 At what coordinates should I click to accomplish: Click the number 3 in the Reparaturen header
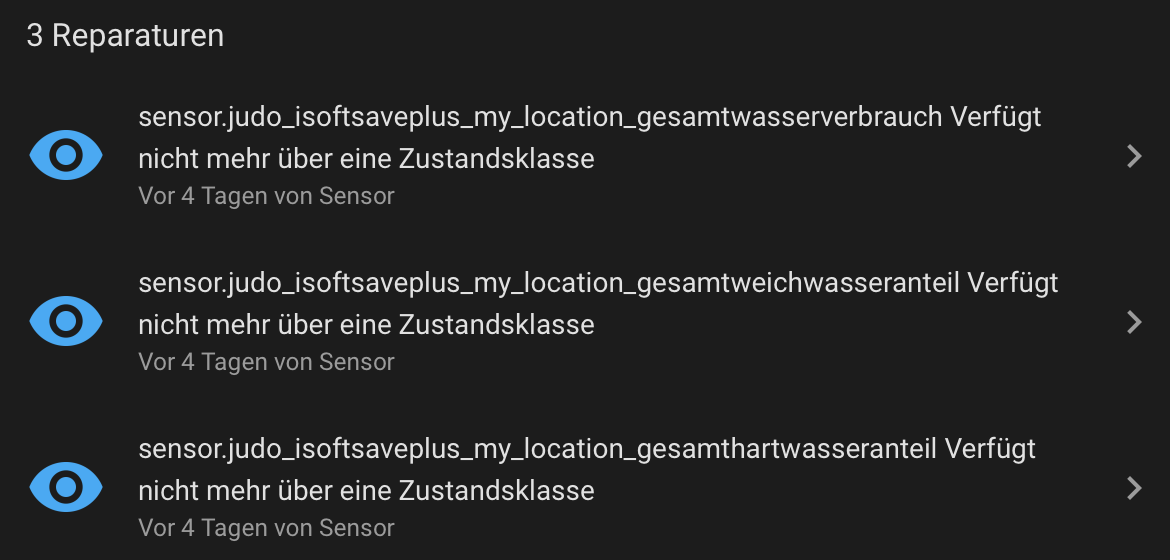tap(35, 36)
